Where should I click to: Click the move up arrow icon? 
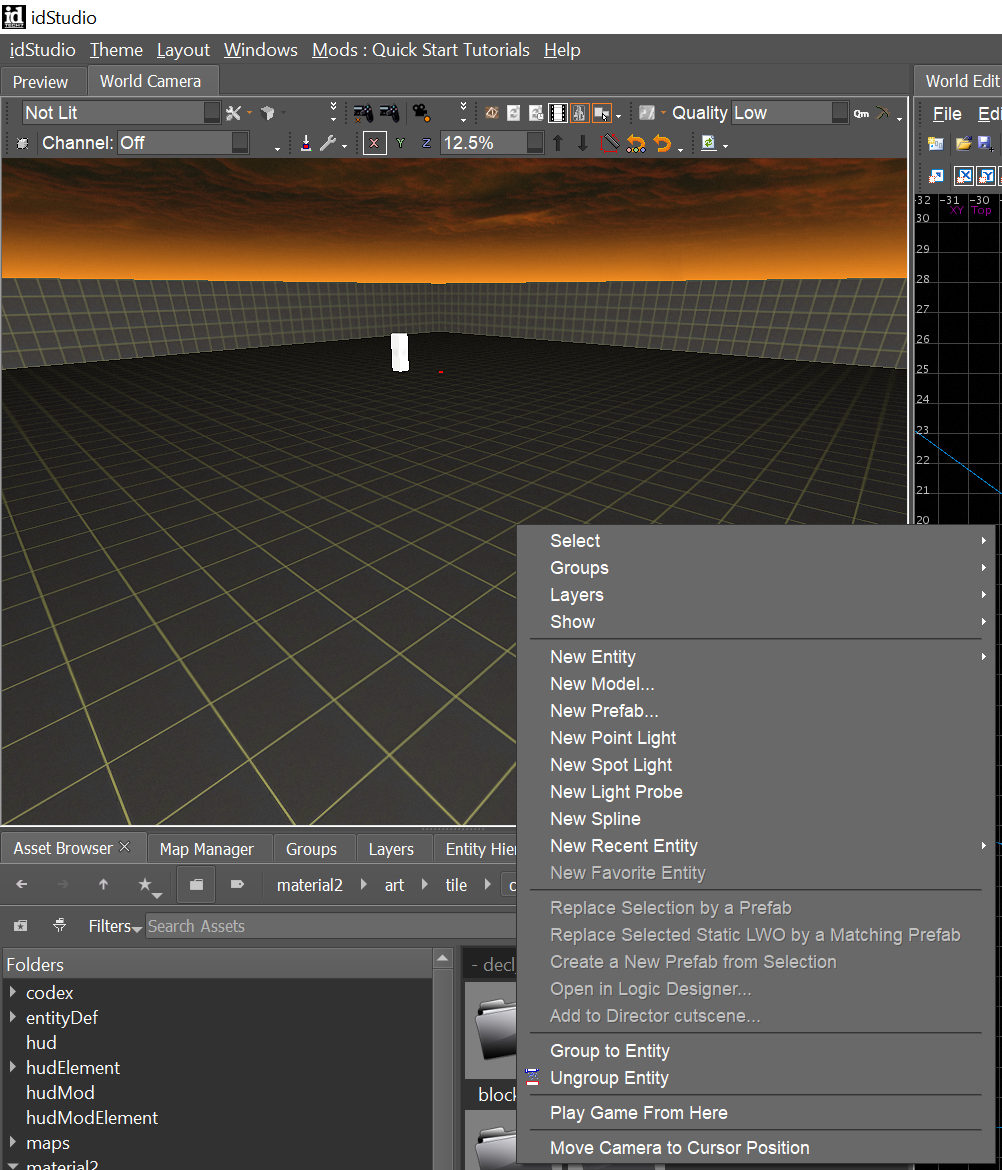(558, 143)
